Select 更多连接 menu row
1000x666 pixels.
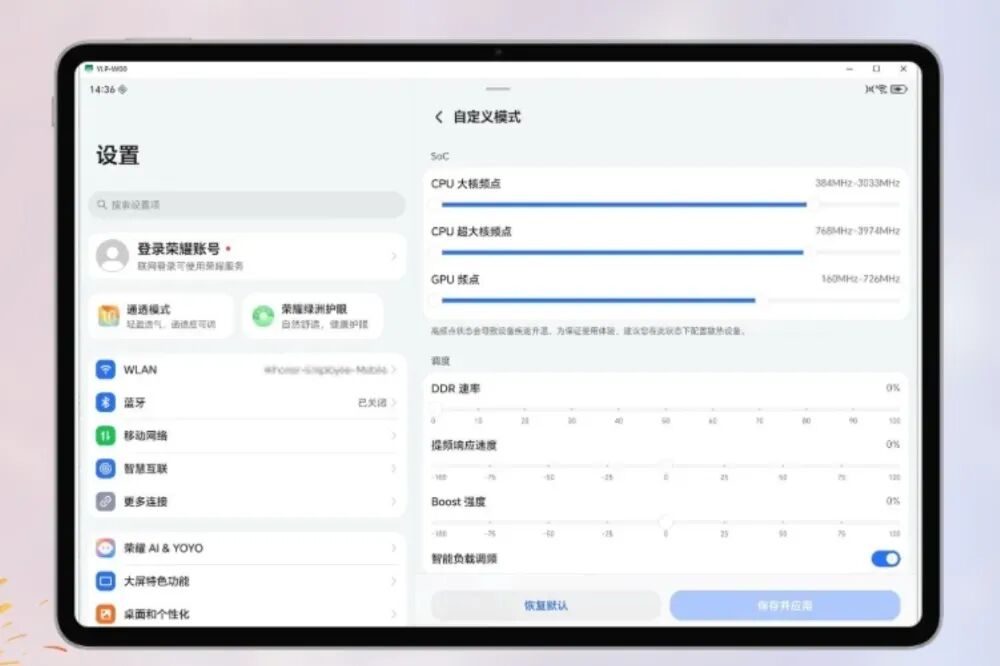click(247, 501)
